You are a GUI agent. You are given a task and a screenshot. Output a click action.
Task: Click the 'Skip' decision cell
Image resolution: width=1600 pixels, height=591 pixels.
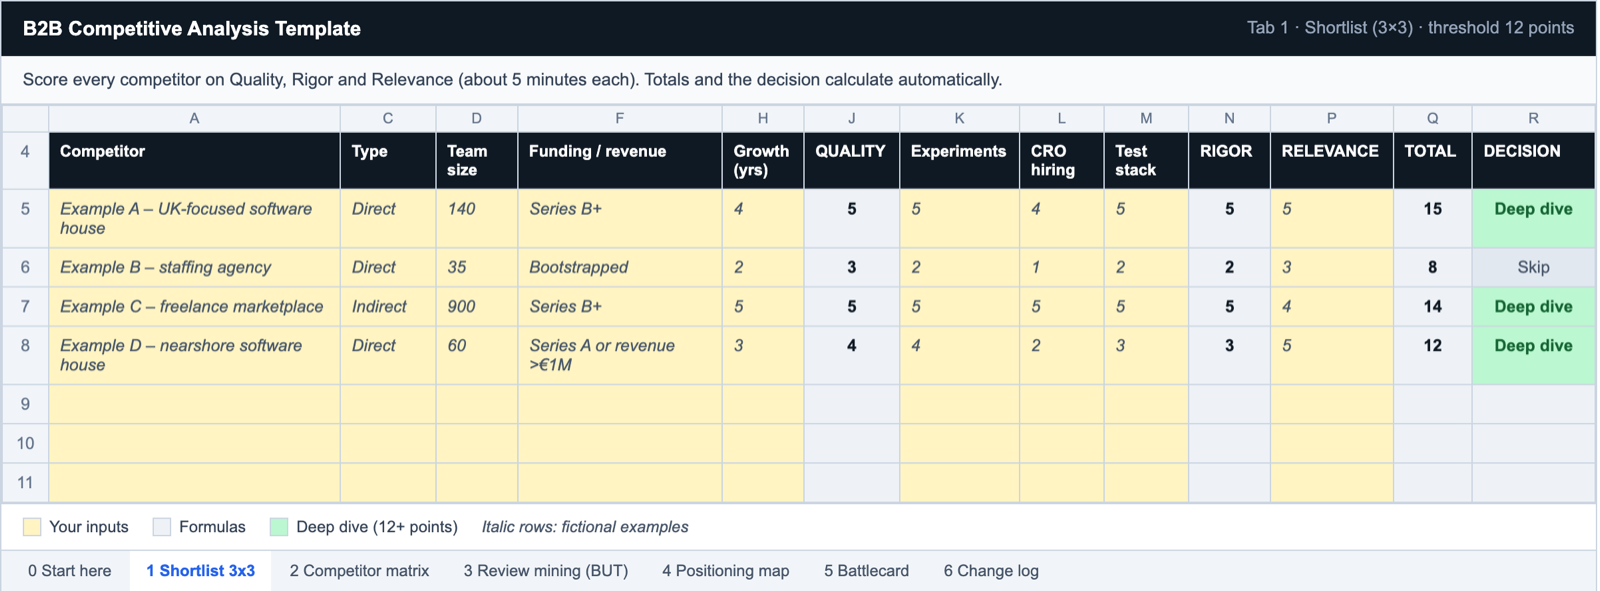click(x=1533, y=267)
